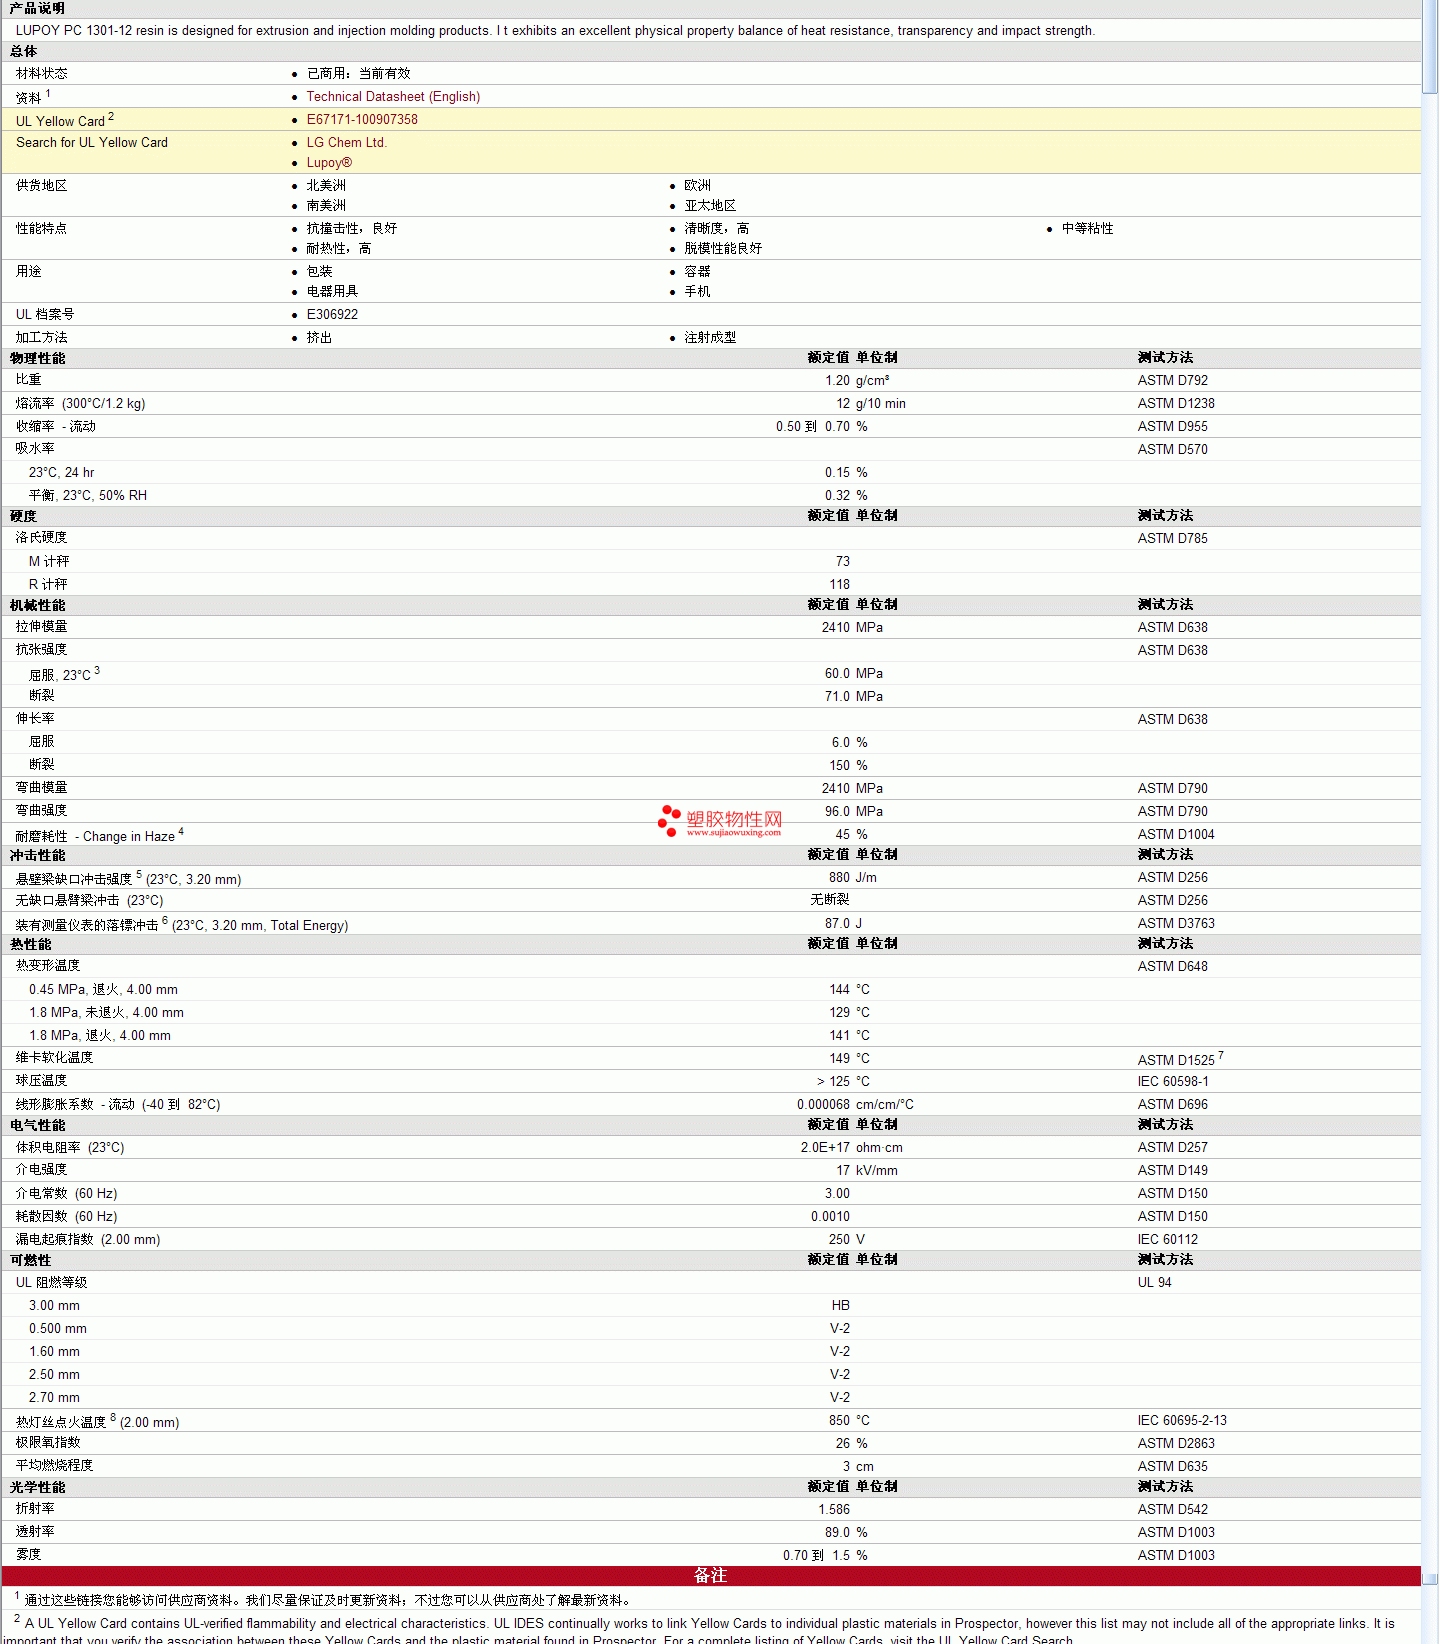Click the 拉伸模量 row label

[x=41, y=627]
